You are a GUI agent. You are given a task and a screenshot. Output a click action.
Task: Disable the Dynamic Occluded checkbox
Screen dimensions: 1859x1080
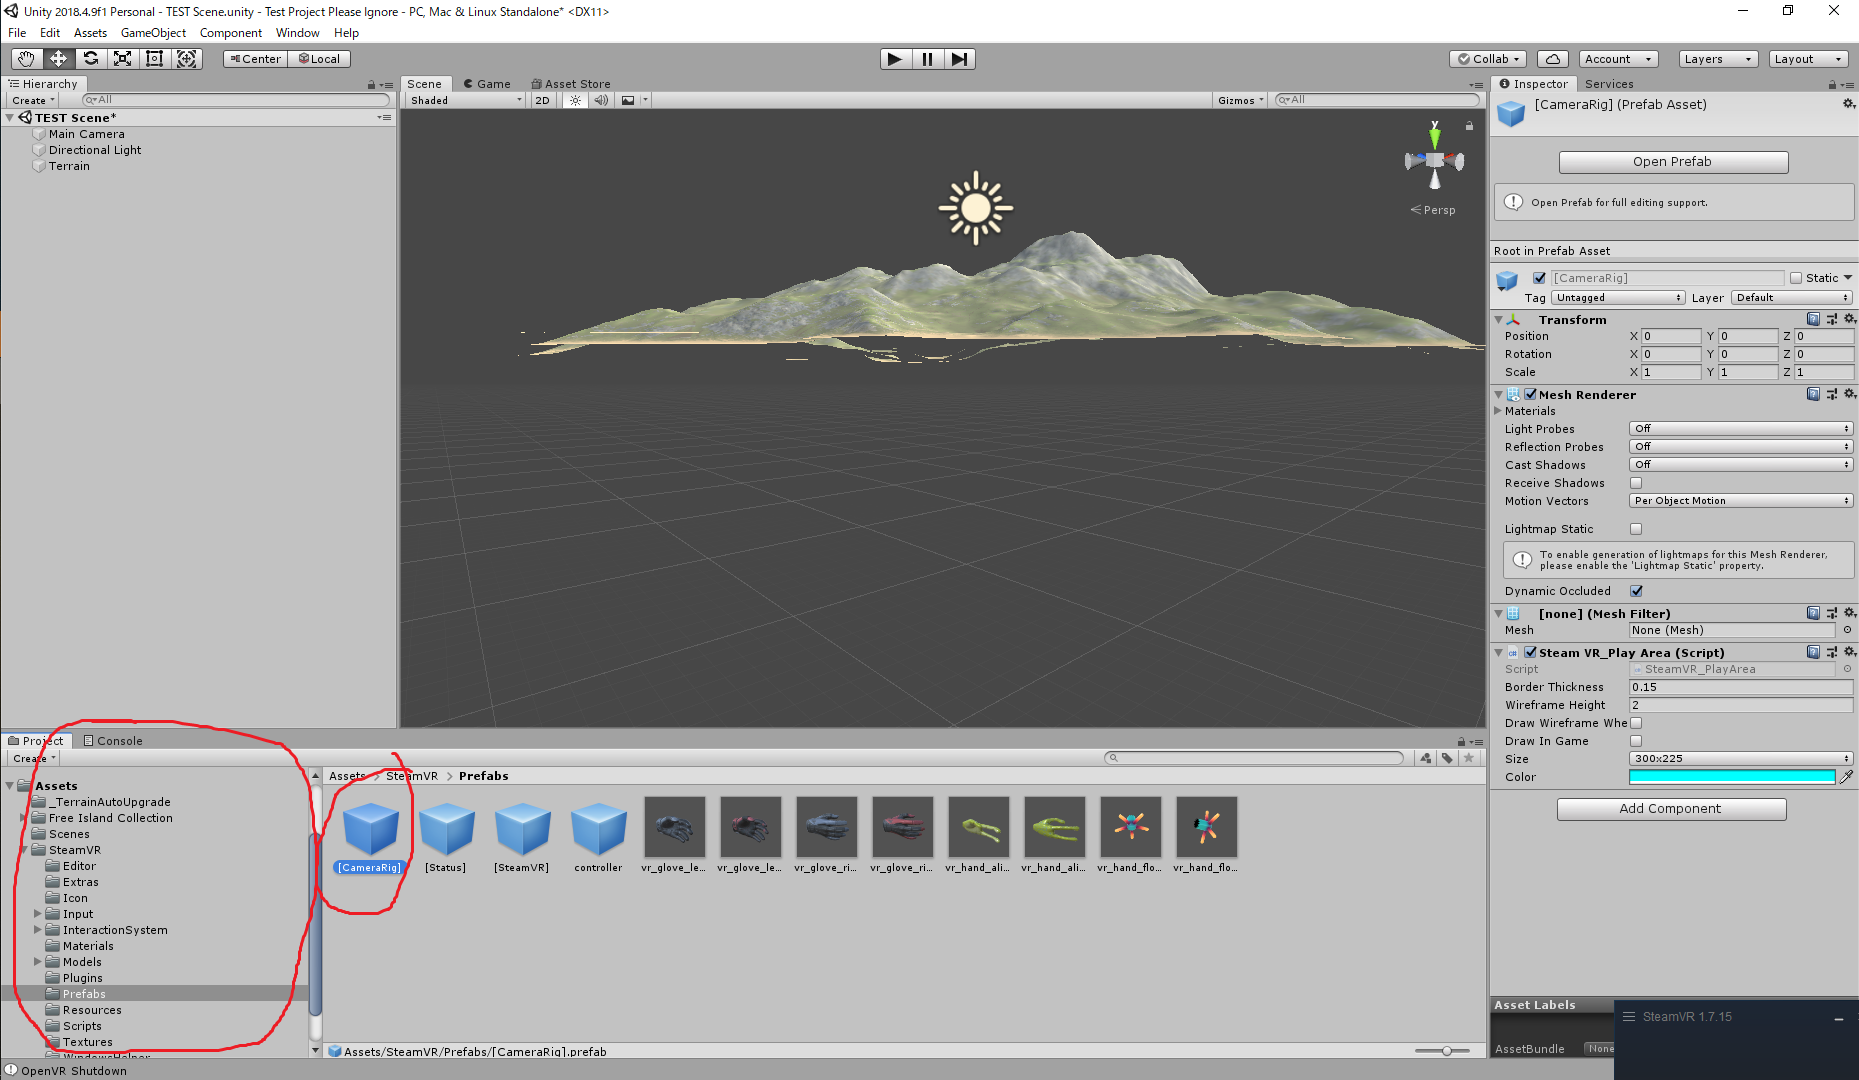tap(1636, 591)
